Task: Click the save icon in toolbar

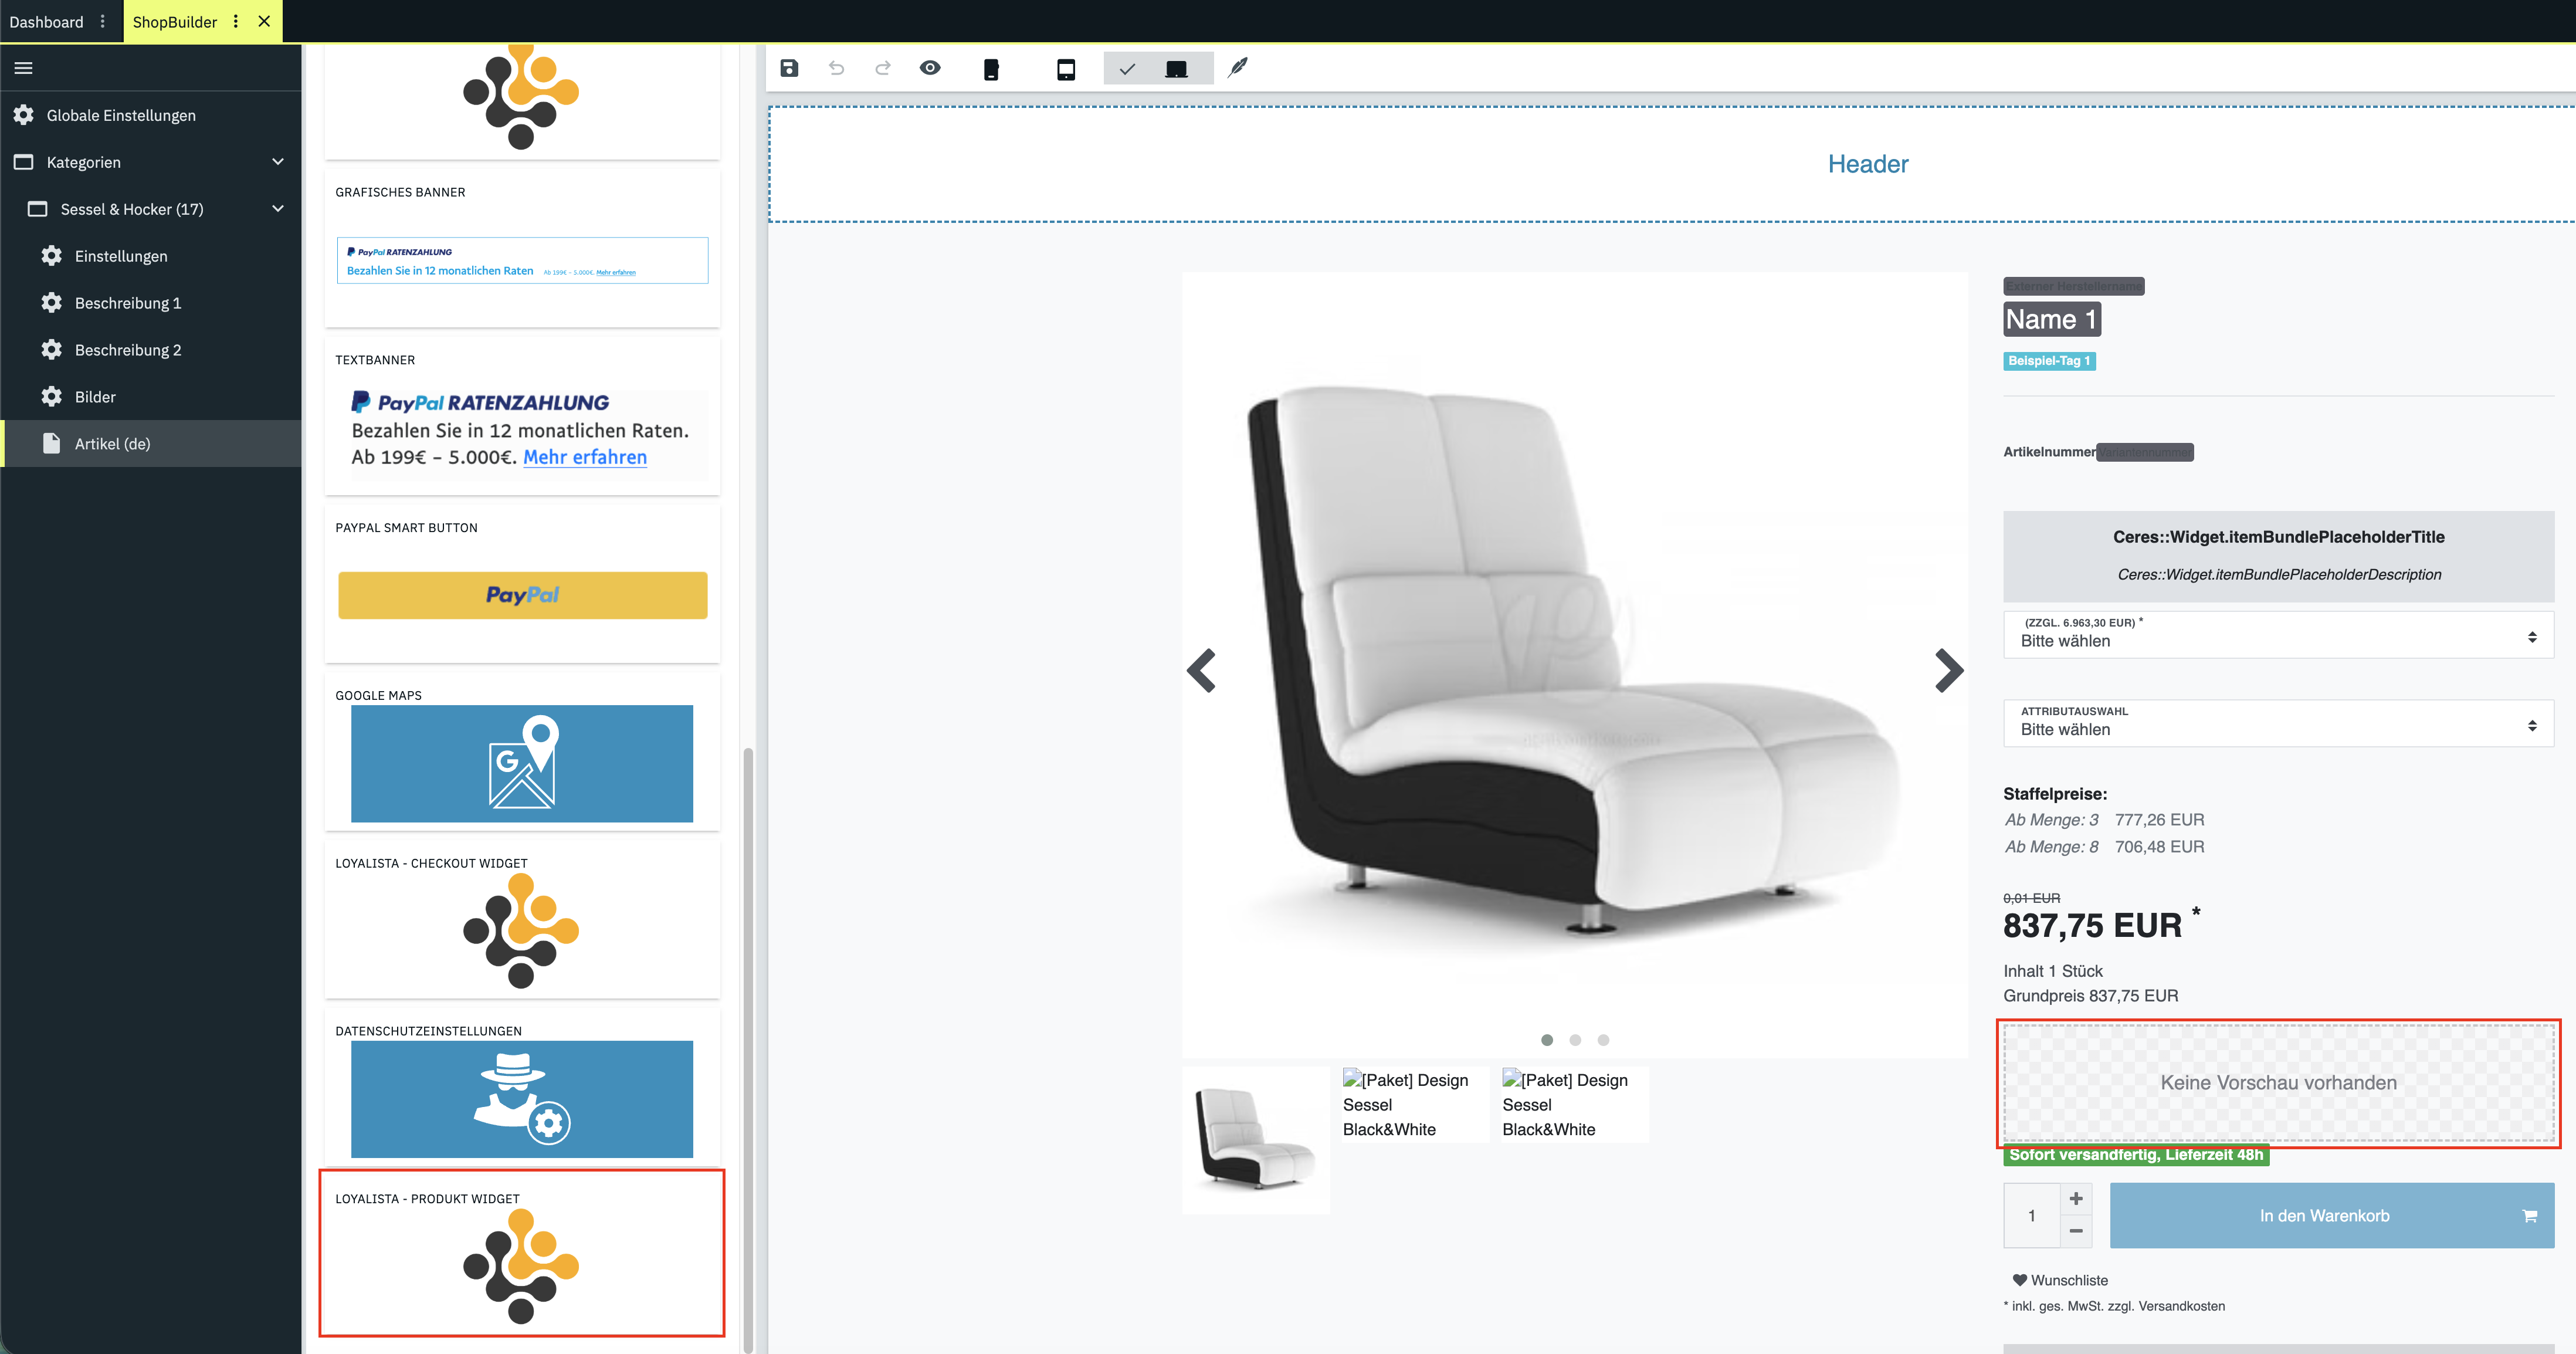Action: pyautogui.click(x=789, y=68)
